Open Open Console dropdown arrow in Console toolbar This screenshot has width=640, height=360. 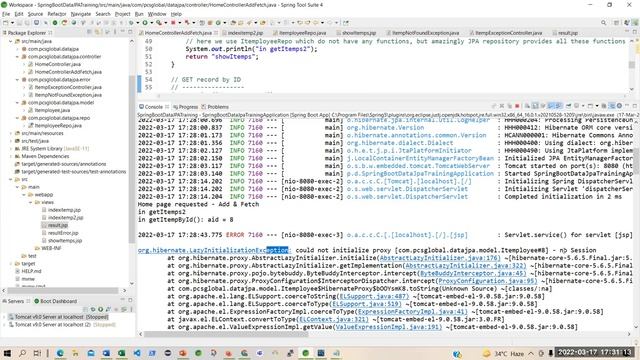pos(597,106)
